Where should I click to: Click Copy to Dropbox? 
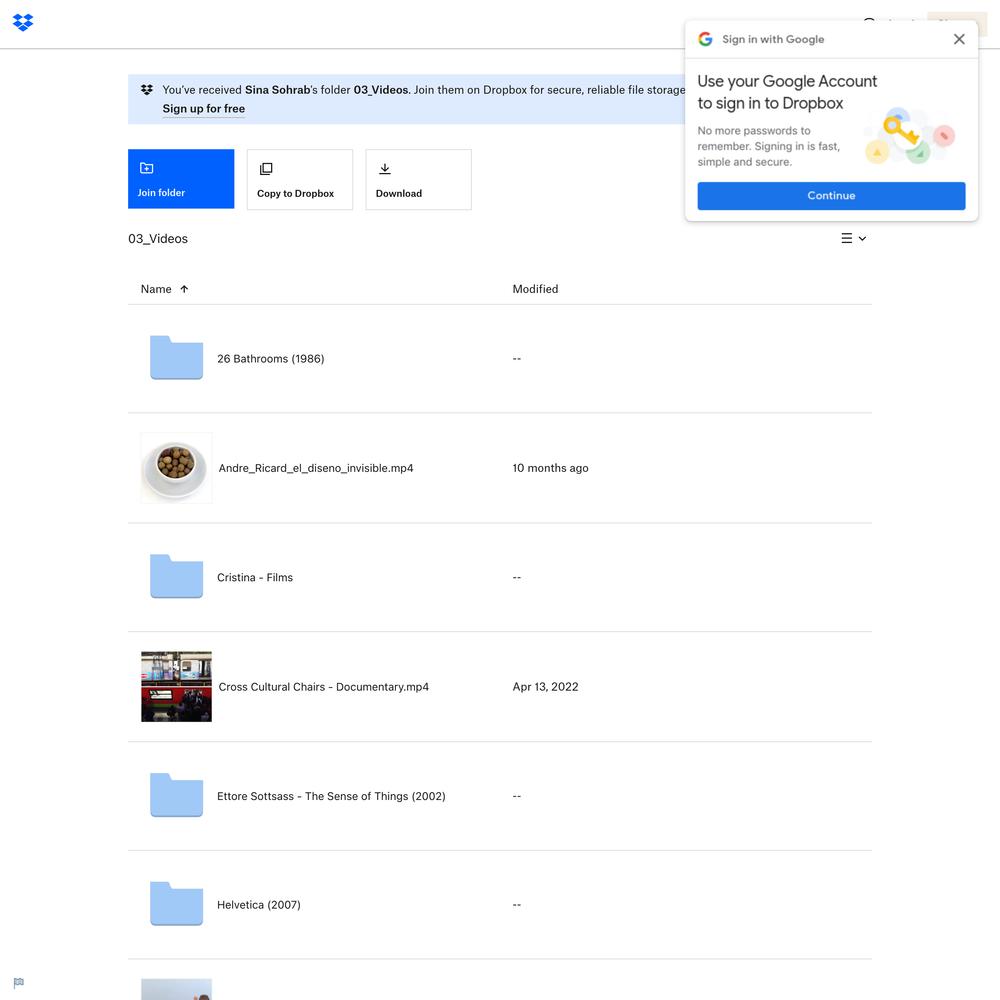pos(299,180)
